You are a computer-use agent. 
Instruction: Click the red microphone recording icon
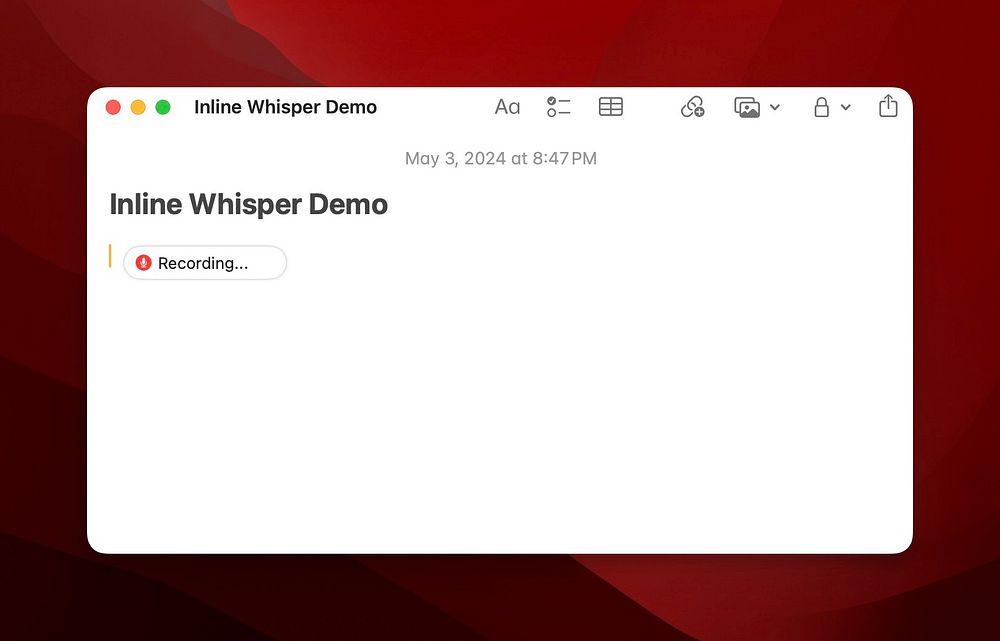pos(143,263)
